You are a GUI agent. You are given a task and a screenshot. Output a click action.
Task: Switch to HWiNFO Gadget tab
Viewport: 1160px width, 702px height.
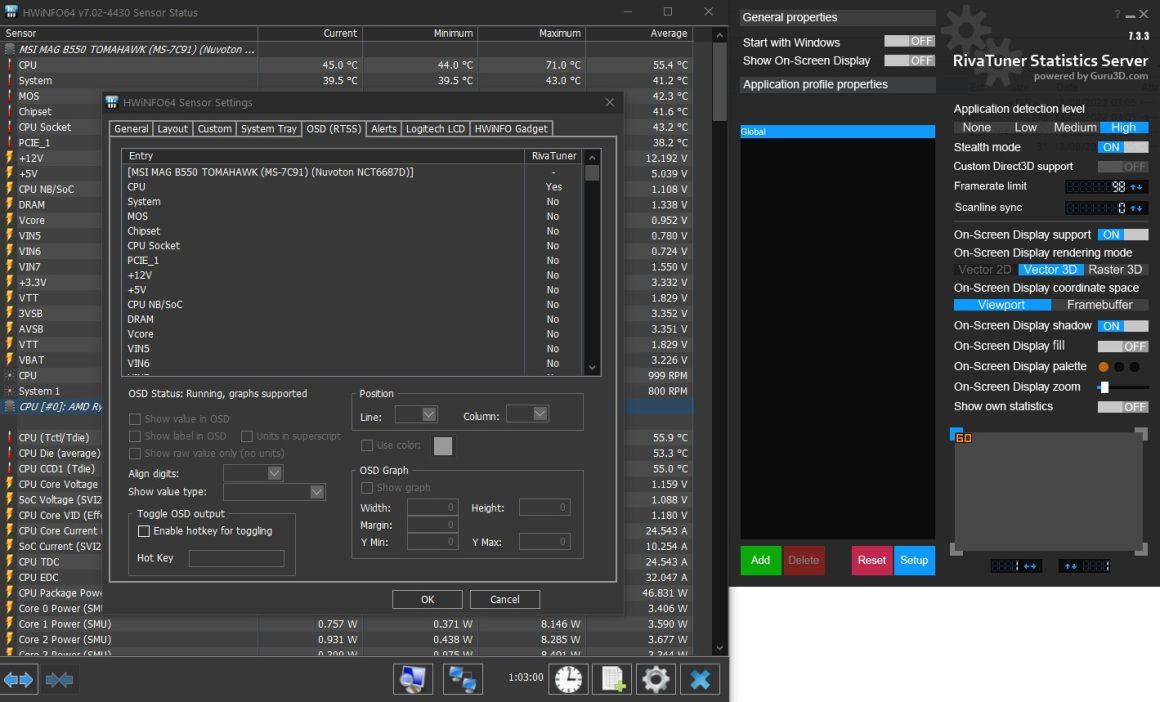point(511,129)
